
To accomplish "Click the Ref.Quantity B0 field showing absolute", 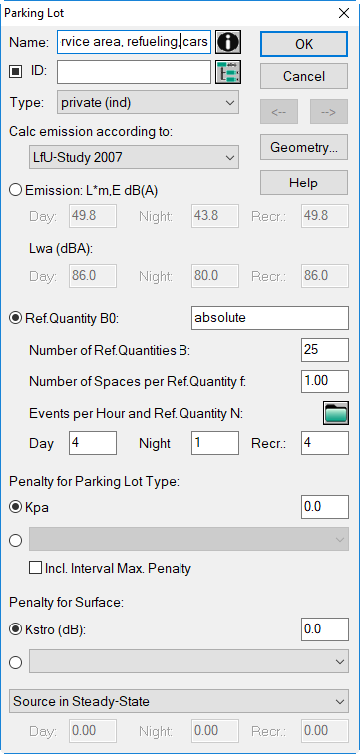I will tap(270, 318).
